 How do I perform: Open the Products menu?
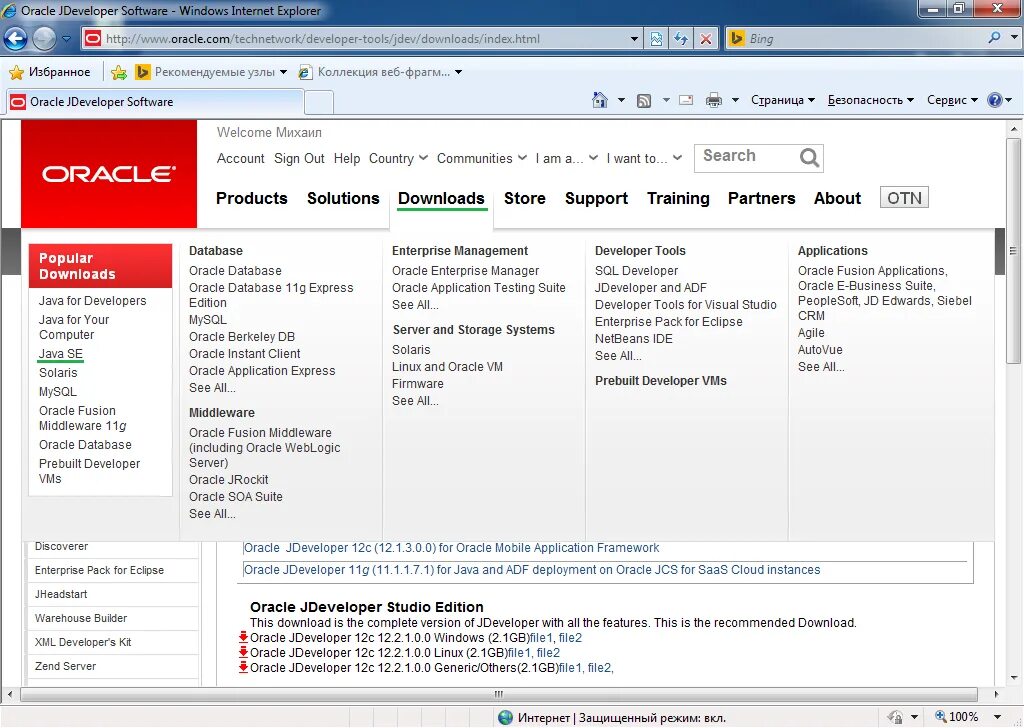(251, 198)
